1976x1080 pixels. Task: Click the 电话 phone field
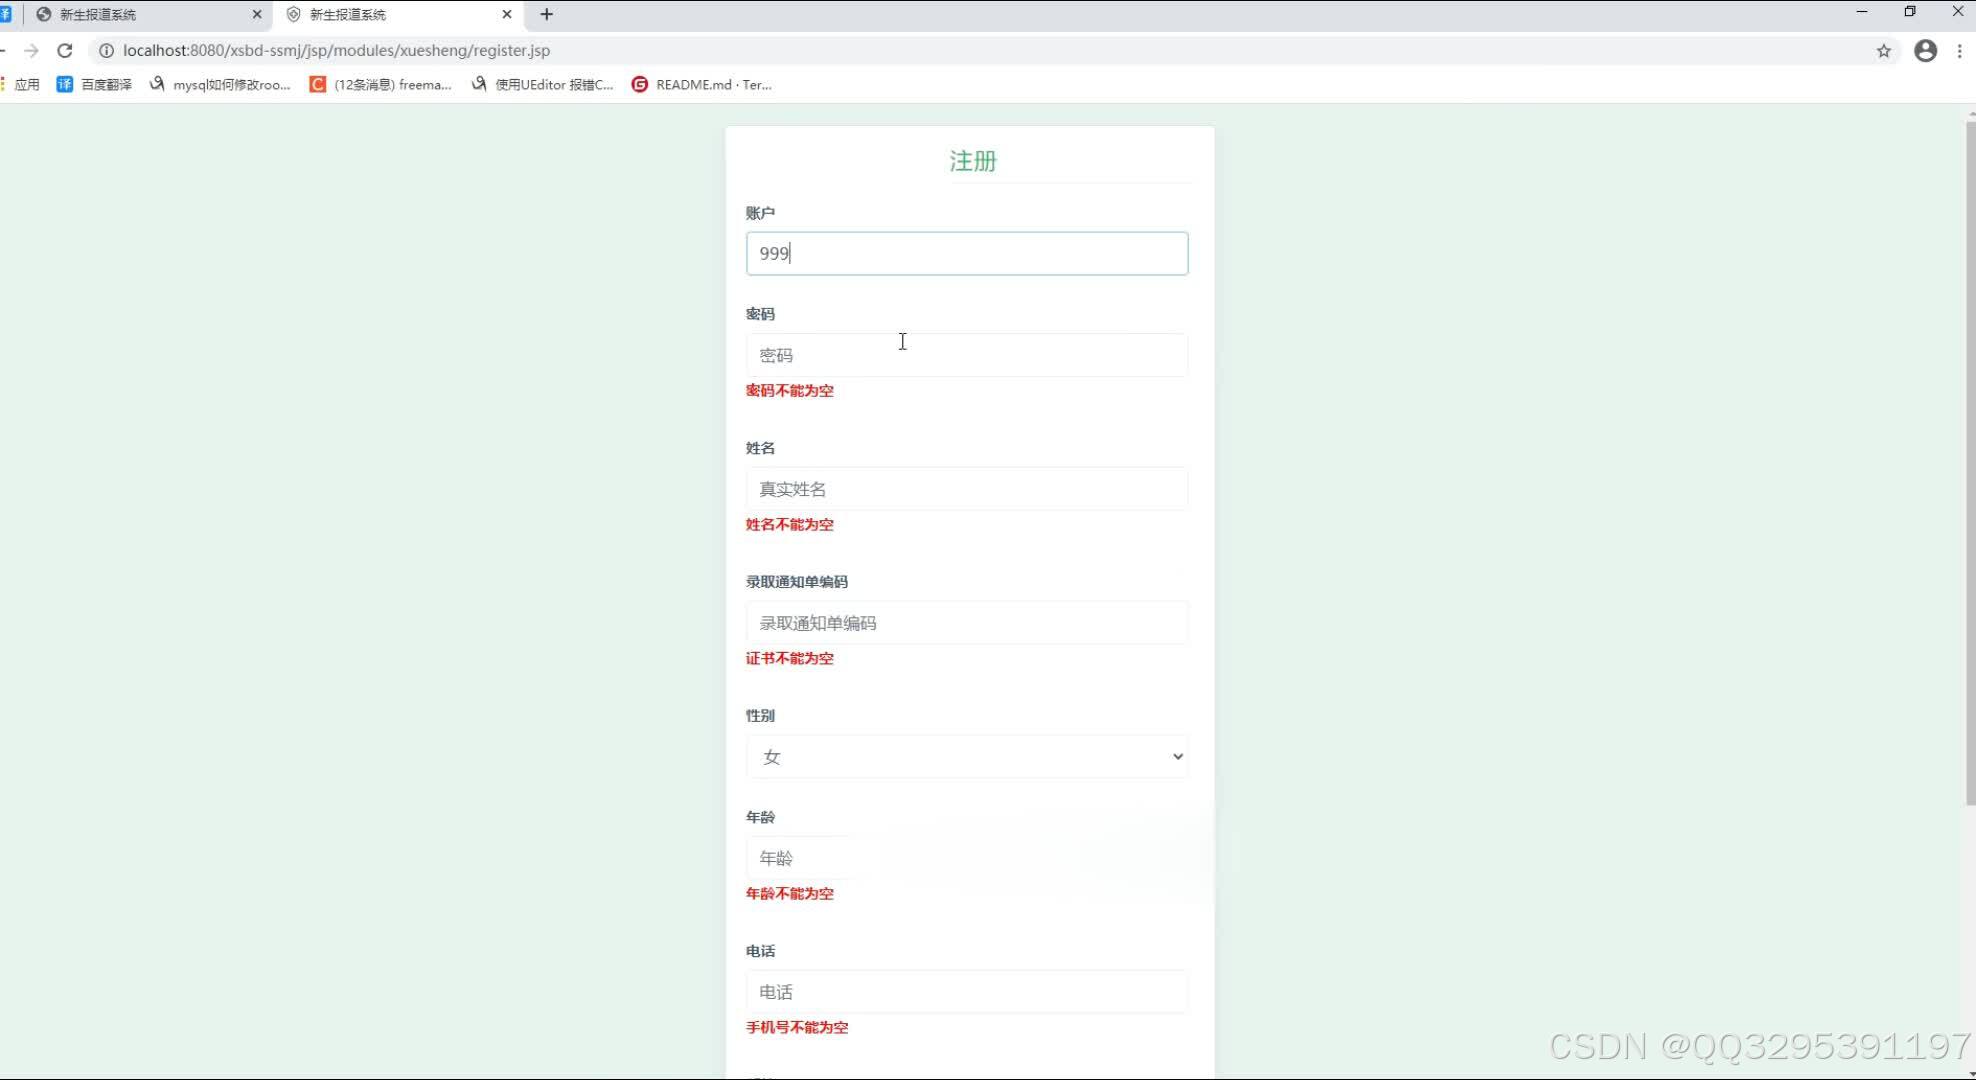967,992
